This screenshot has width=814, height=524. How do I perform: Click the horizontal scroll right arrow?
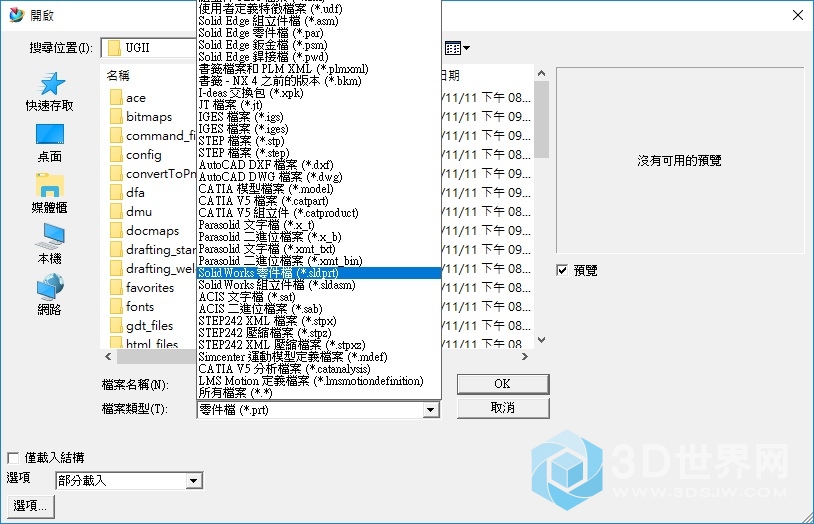tap(525, 356)
